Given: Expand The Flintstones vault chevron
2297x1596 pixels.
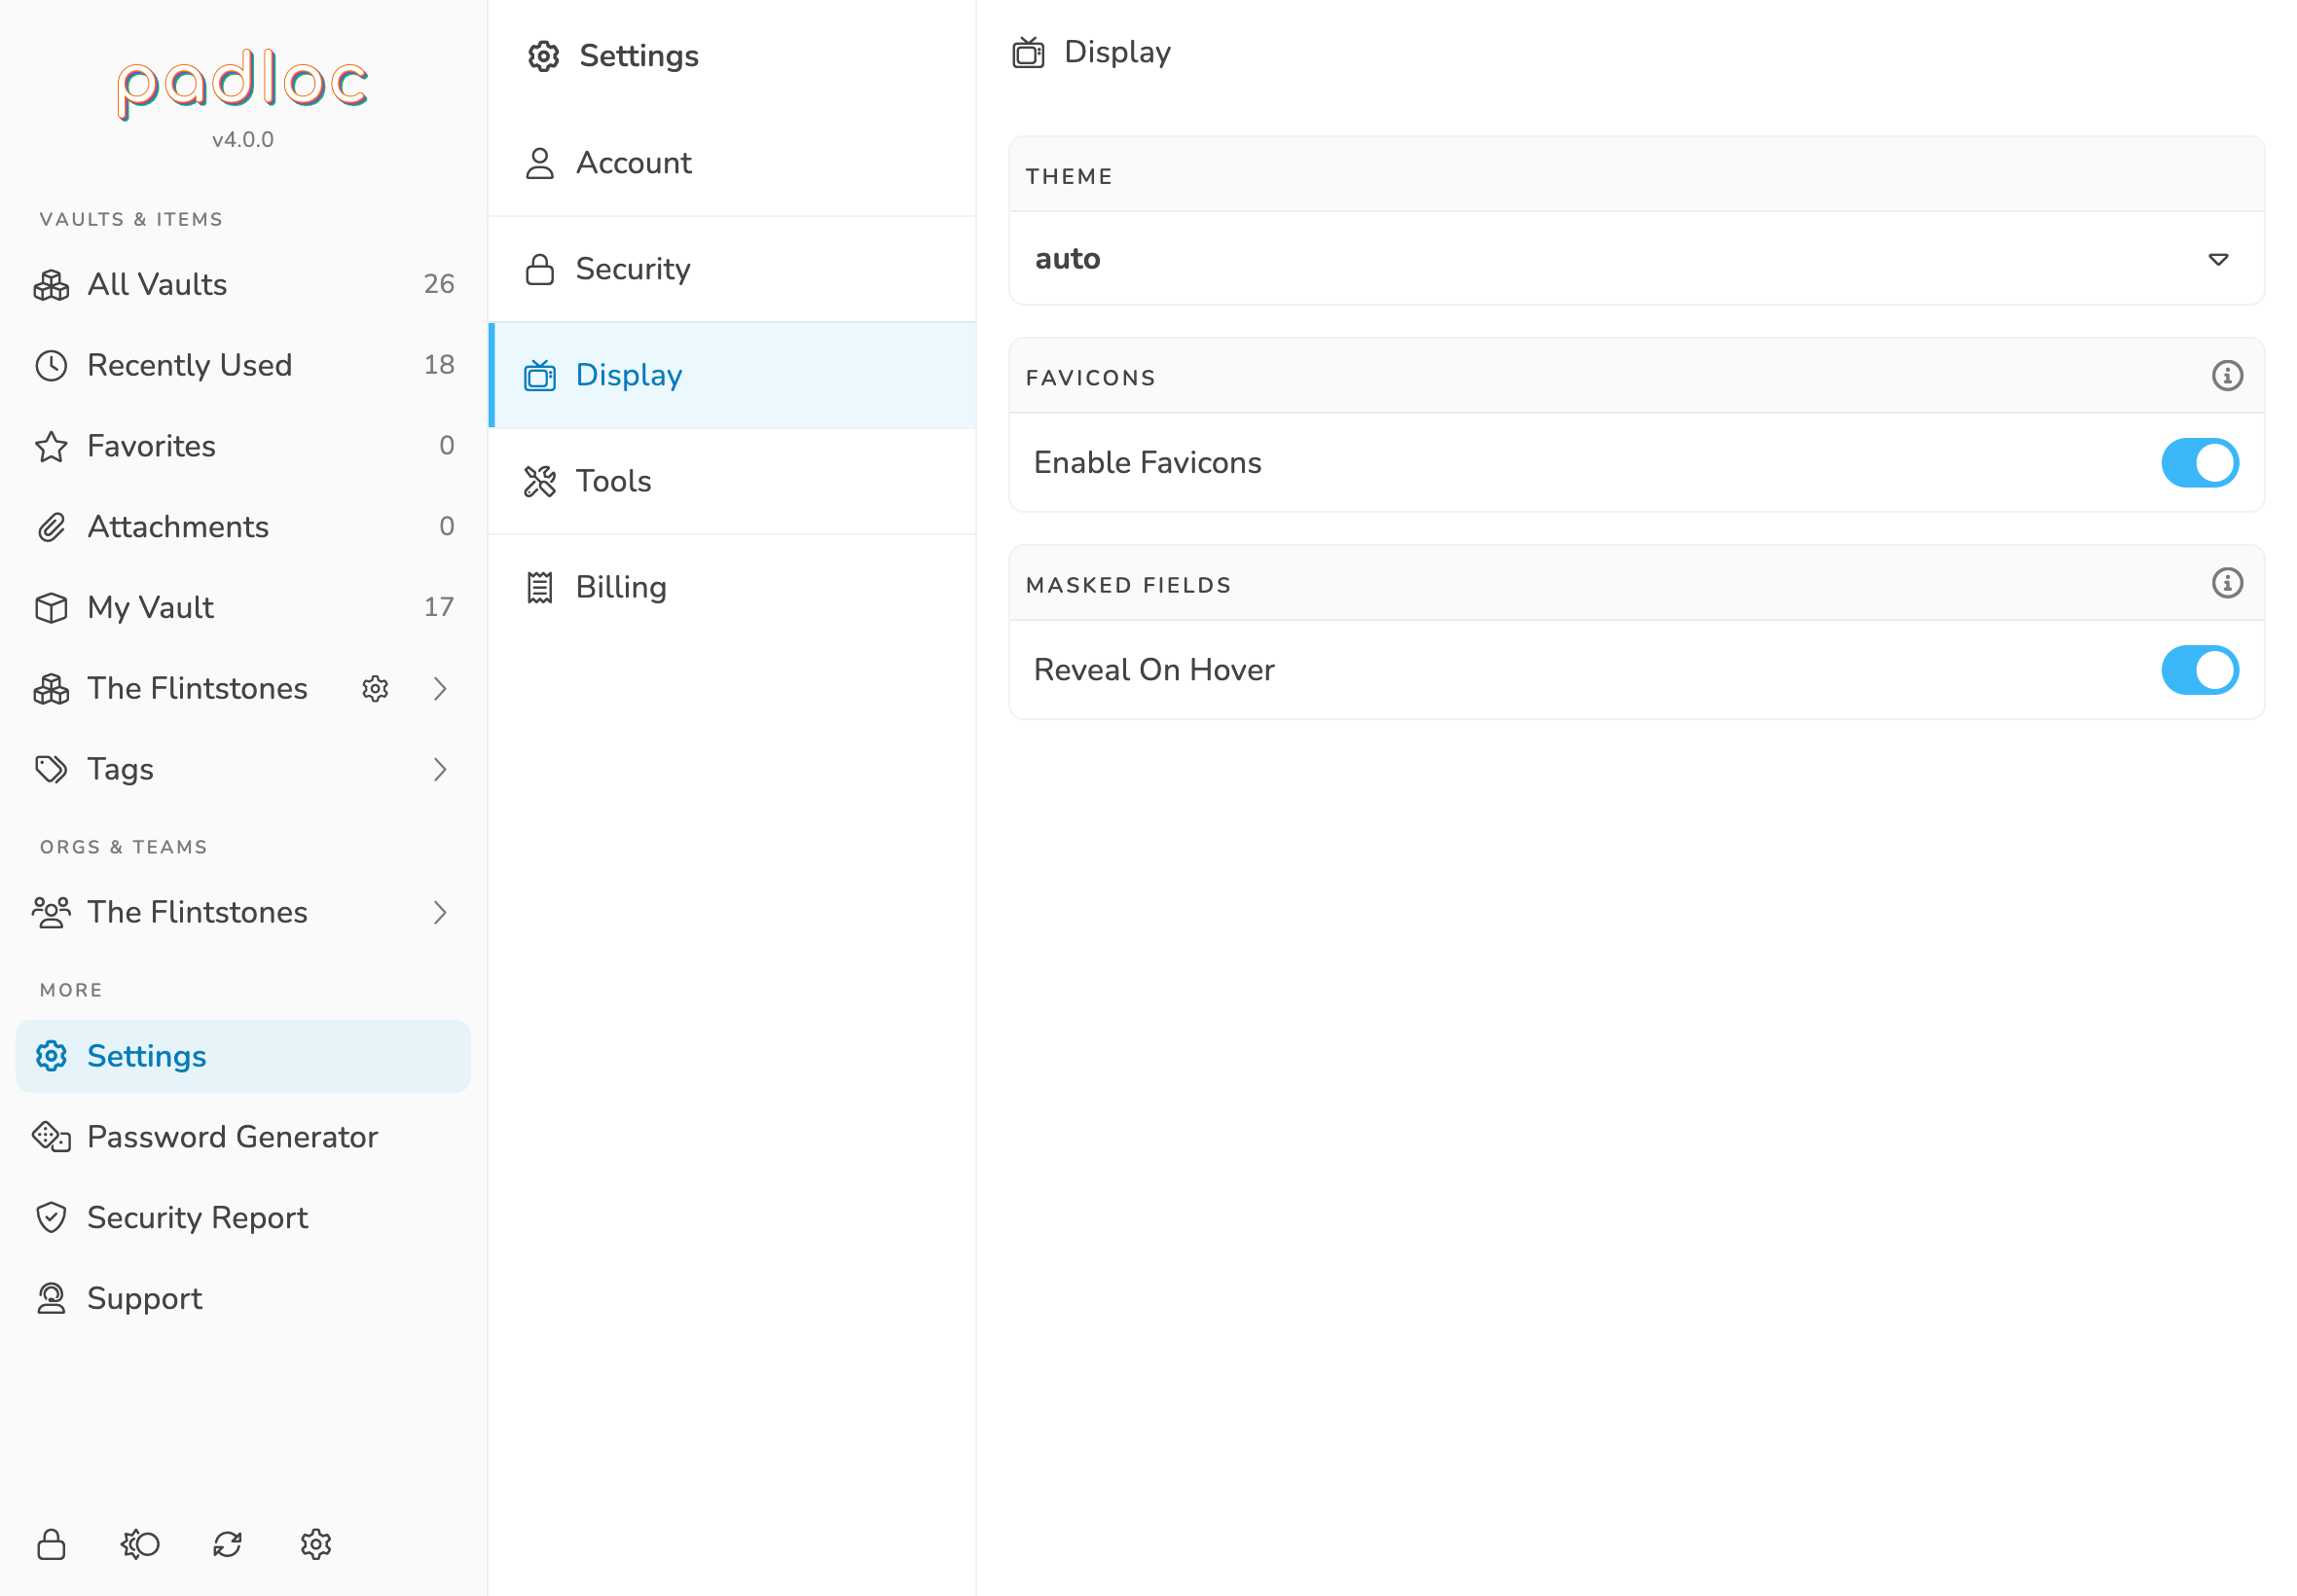Looking at the screenshot, I should [x=440, y=688].
